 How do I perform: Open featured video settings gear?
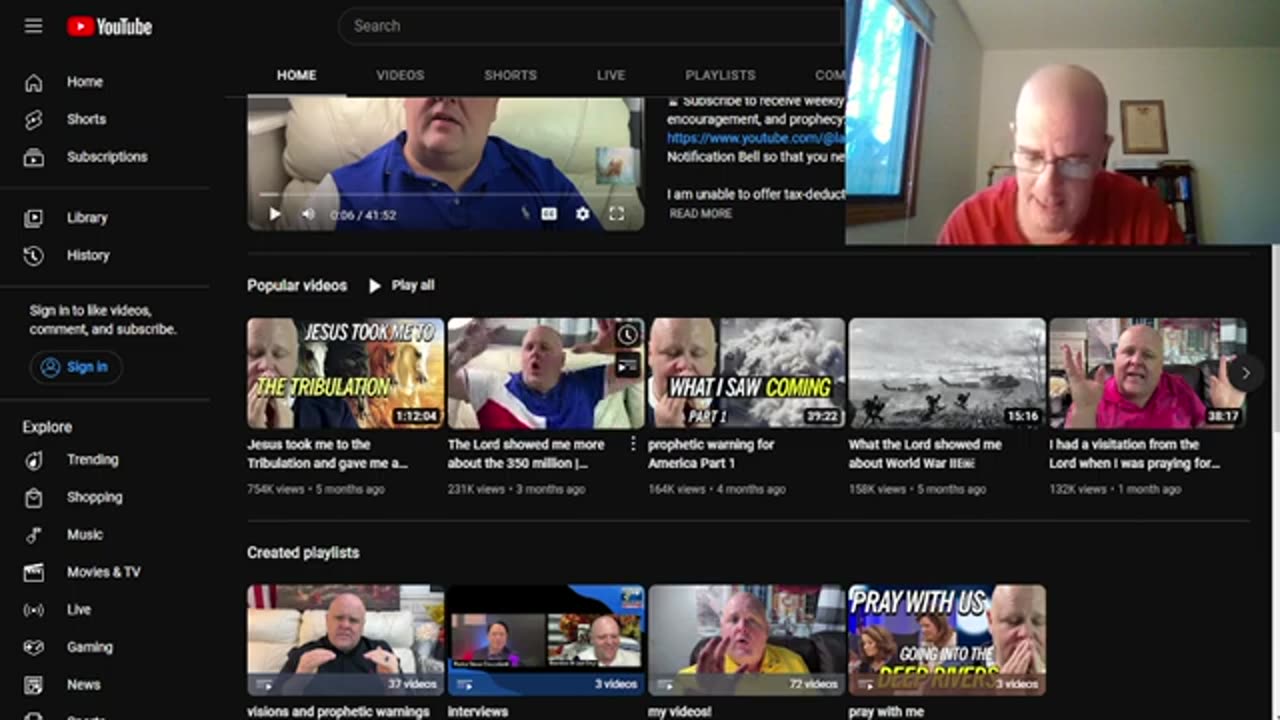[583, 214]
